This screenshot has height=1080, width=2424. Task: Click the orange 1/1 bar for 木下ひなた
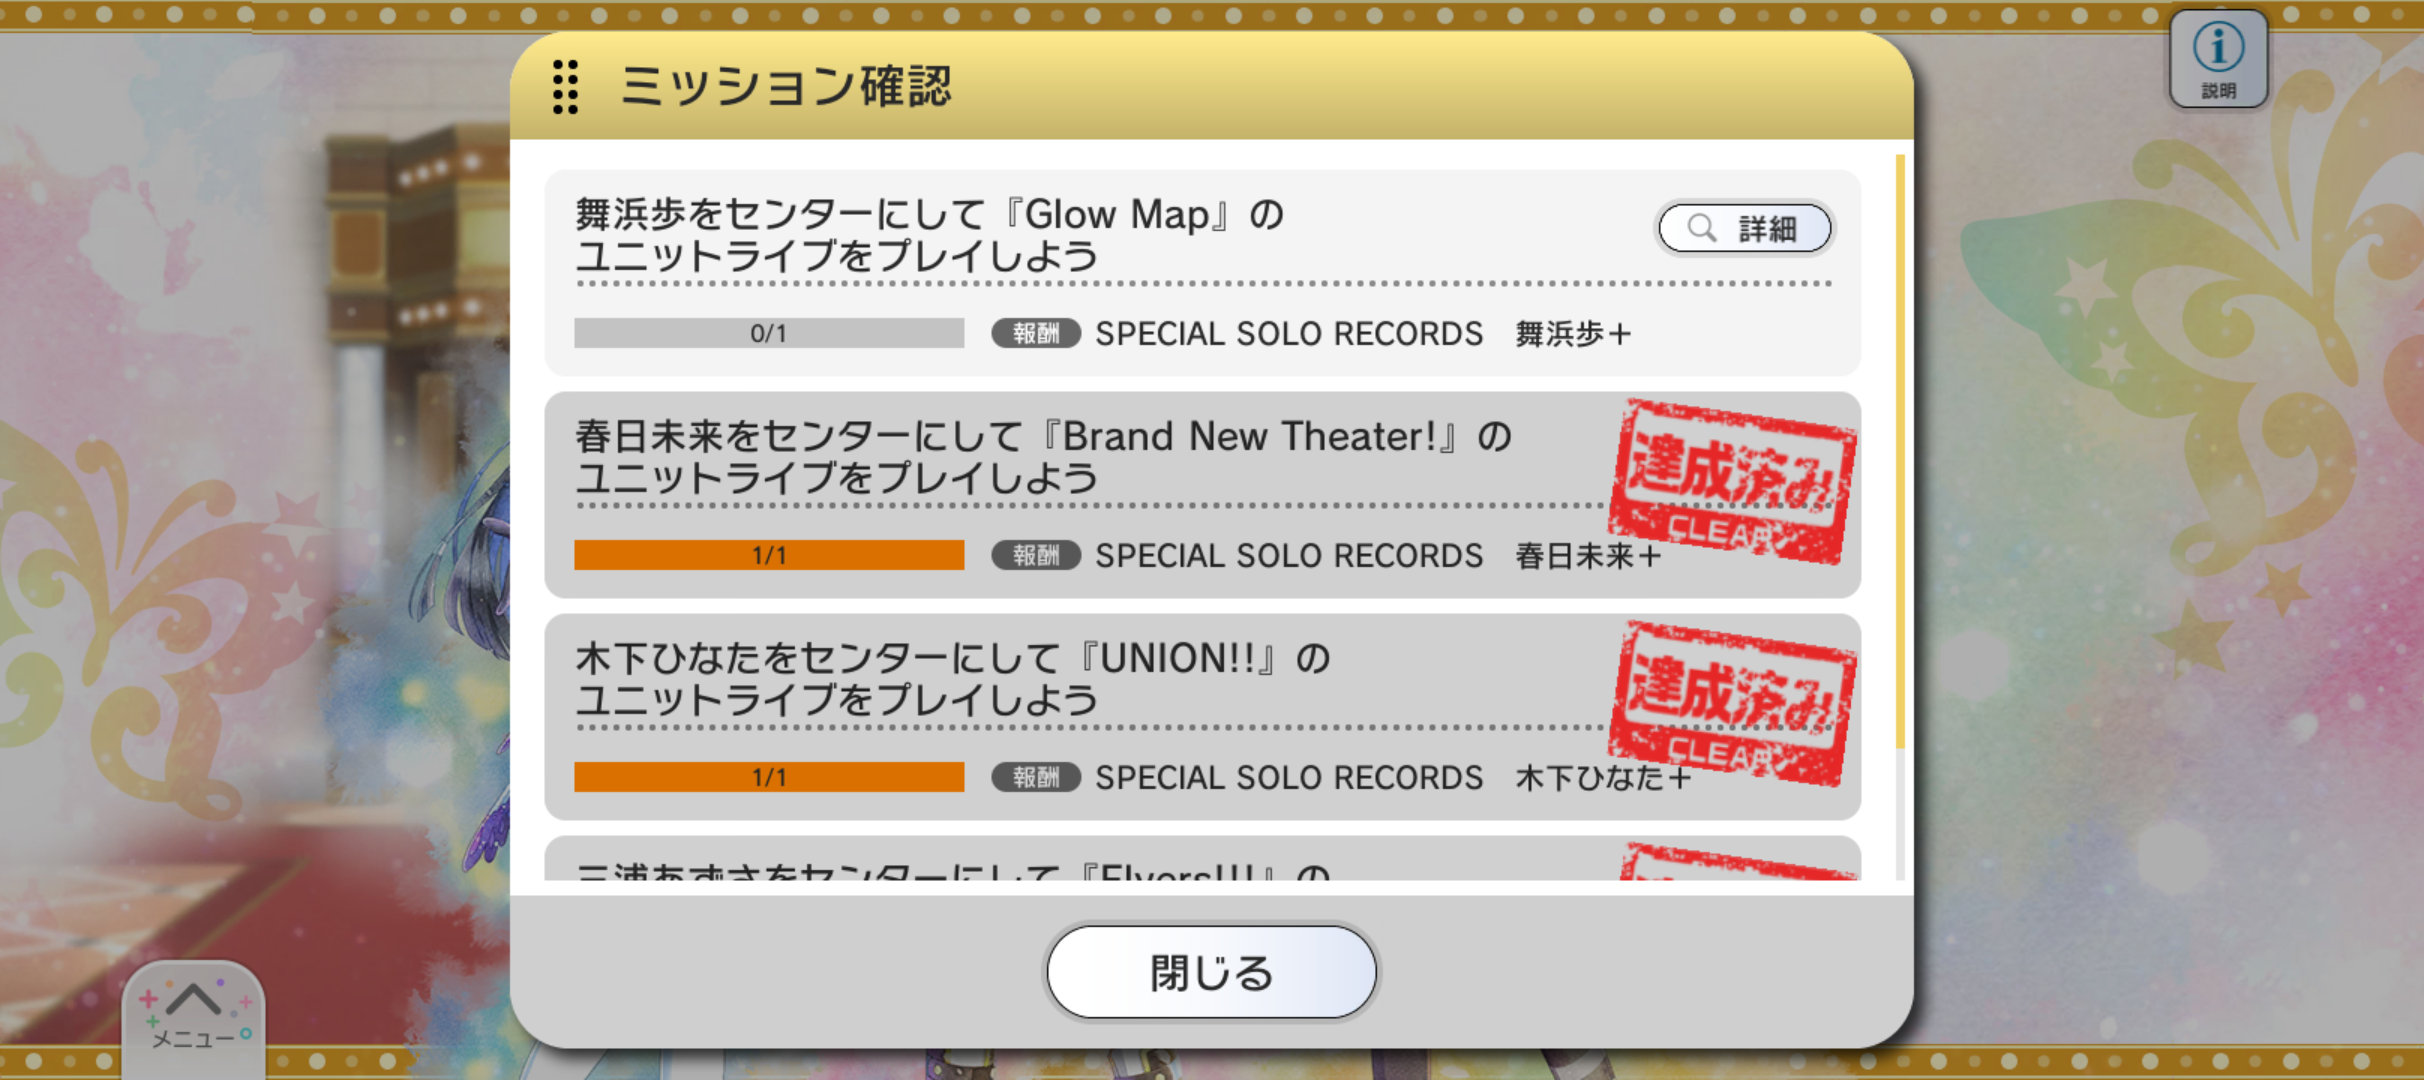tap(769, 777)
